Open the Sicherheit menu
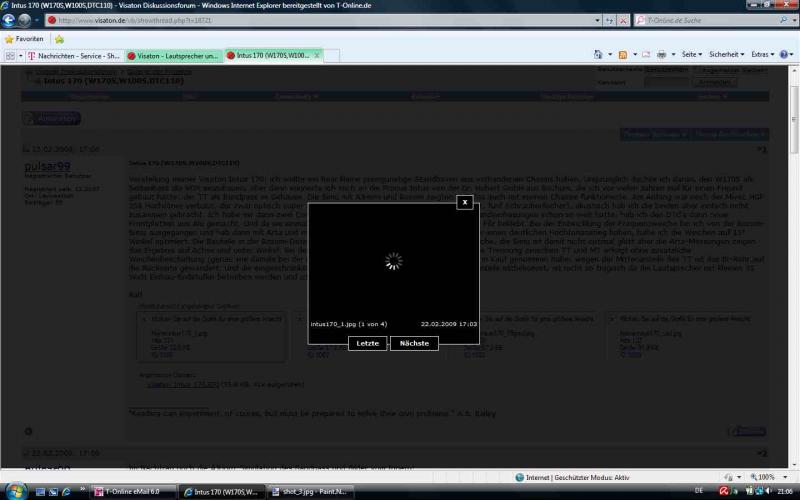800x500 pixels. pyautogui.click(x=727, y=54)
